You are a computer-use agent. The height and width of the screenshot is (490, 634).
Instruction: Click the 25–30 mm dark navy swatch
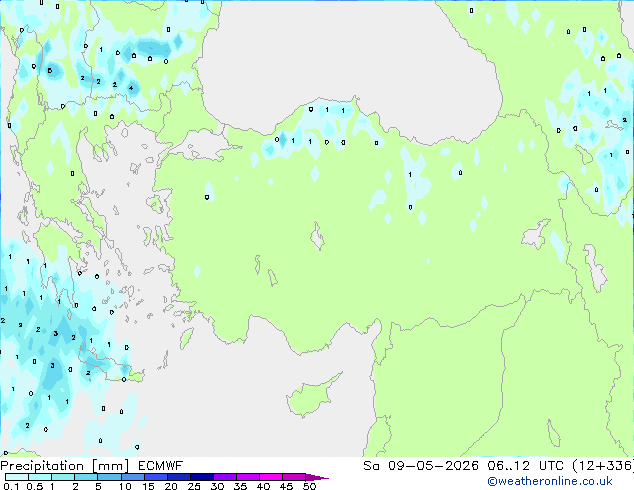click(201, 477)
